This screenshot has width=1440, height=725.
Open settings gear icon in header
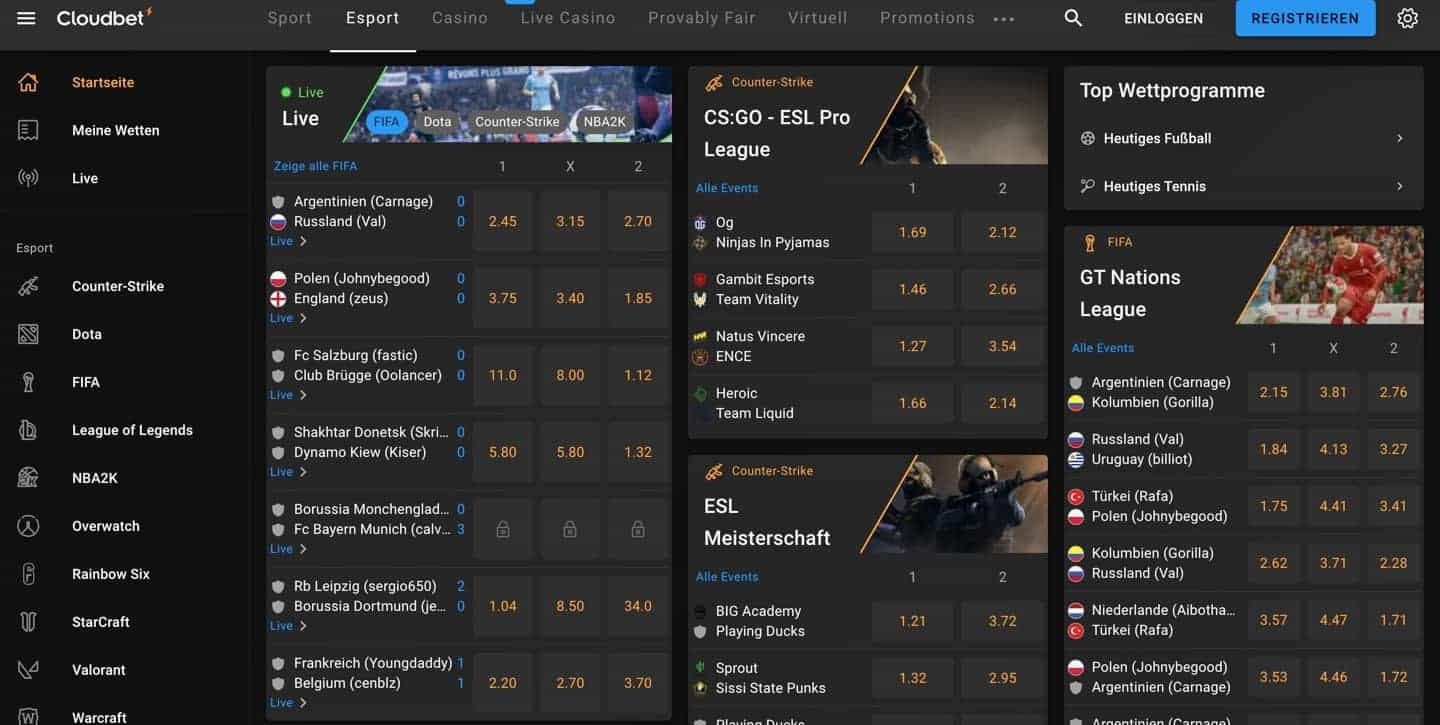tap(1408, 18)
